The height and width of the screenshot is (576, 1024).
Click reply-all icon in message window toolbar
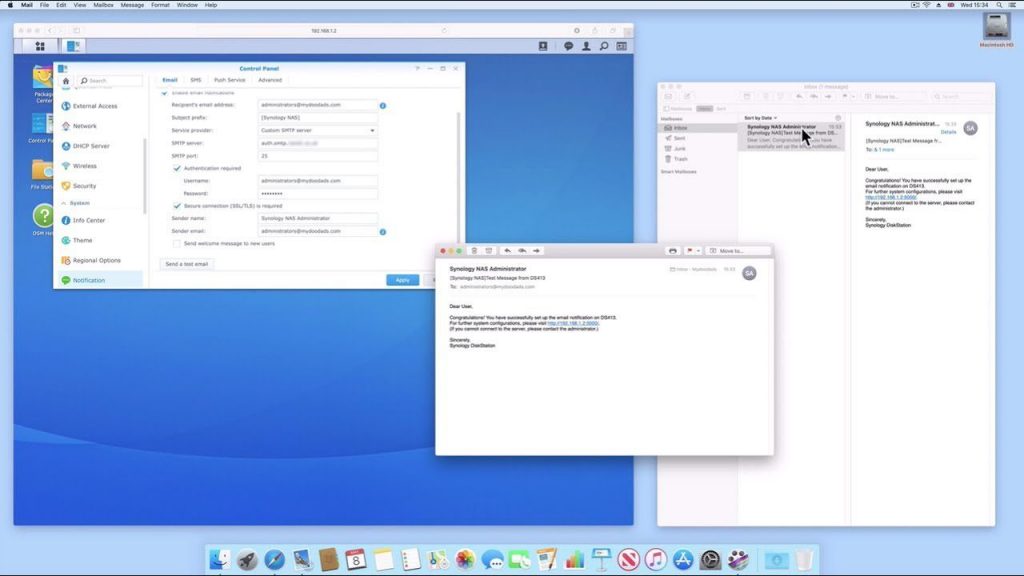(522, 251)
